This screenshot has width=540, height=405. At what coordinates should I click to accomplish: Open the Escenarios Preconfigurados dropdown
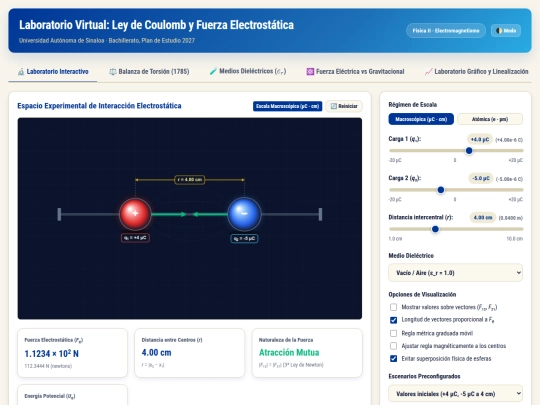455,394
